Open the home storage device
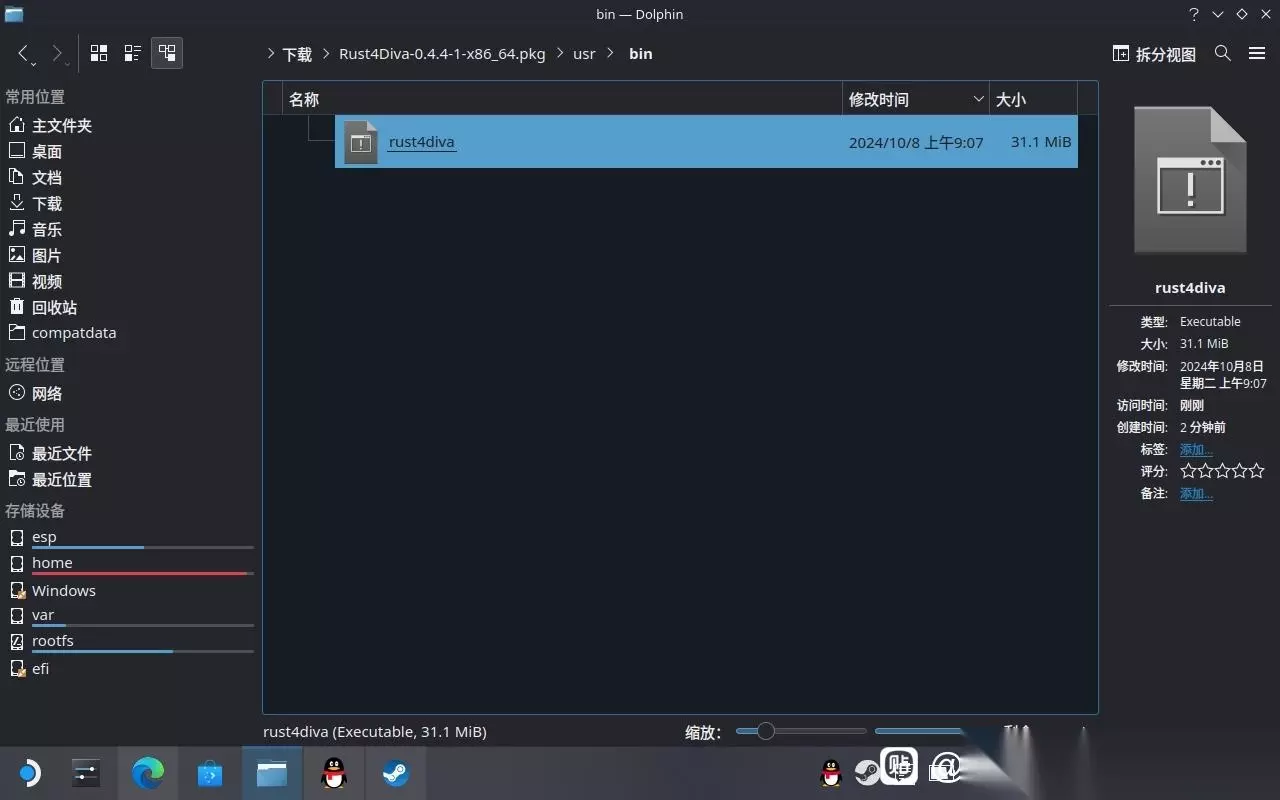This screenshot has width=1280, height=800. (52, 563)
